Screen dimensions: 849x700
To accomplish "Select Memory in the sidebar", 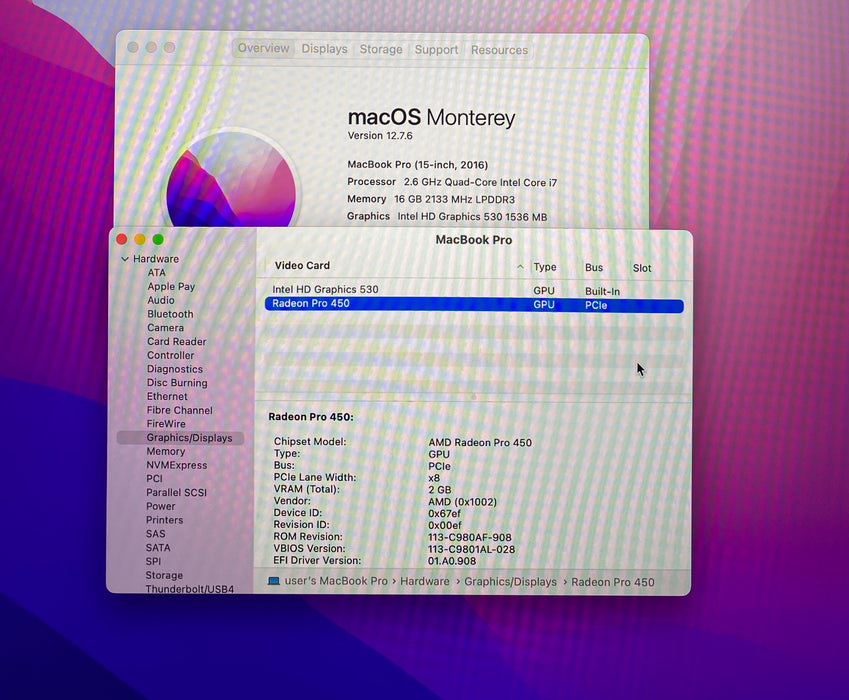I will click(166, 452).
